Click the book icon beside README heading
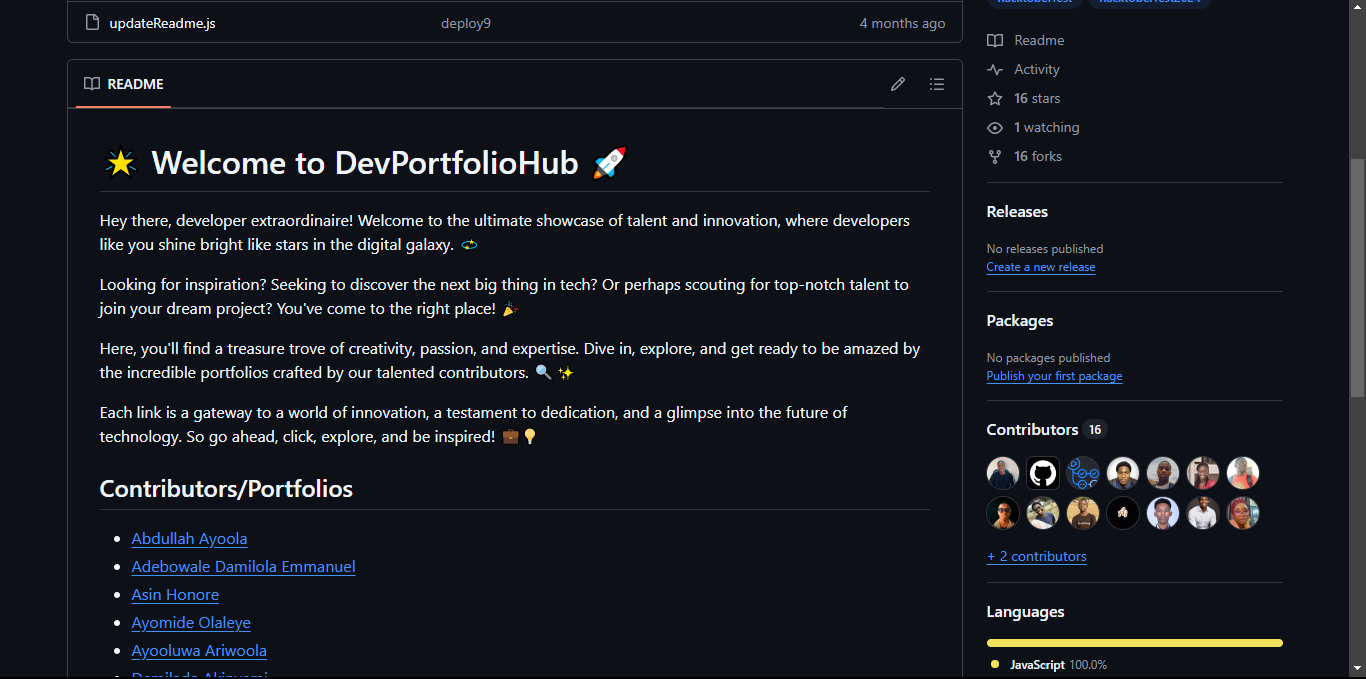Viewport: 1366px width, 679px height. 91,84
